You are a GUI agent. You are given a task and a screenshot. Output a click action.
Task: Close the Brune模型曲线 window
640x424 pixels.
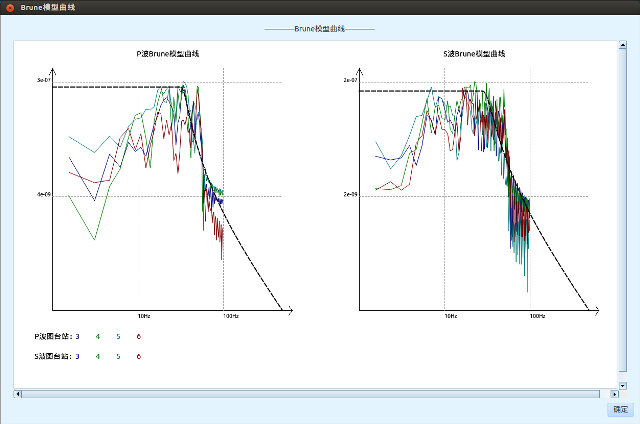(x=10, y=7)
